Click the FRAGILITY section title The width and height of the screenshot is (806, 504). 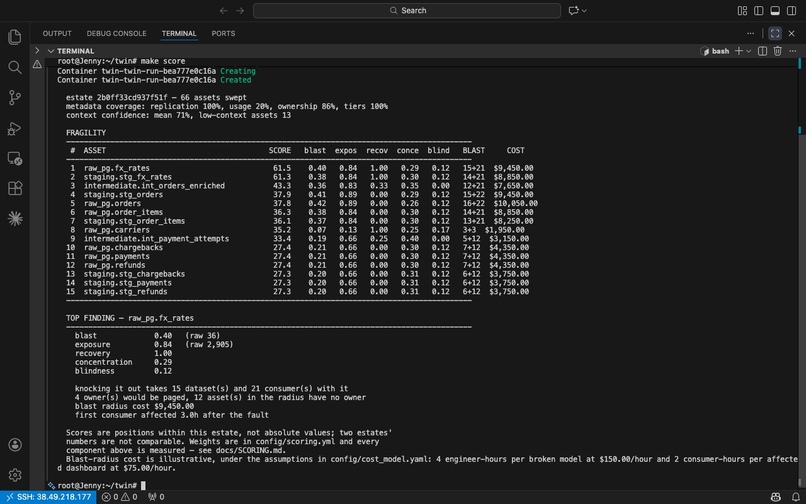(86, 133)
